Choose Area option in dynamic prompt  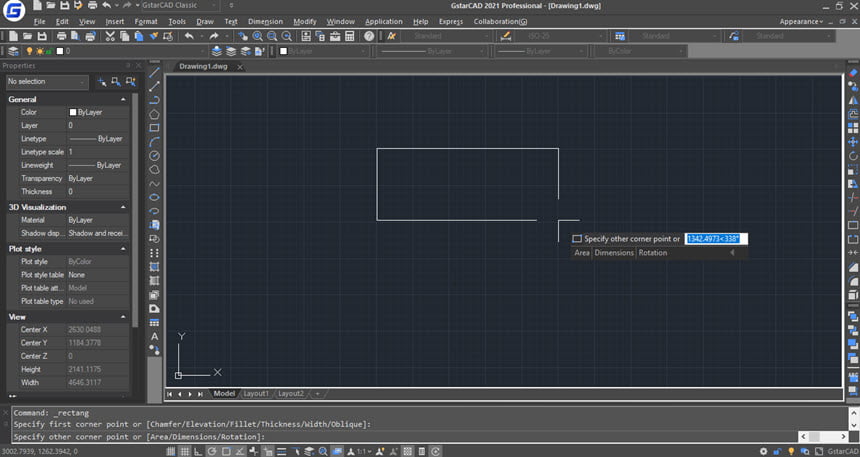pos(581,253)
